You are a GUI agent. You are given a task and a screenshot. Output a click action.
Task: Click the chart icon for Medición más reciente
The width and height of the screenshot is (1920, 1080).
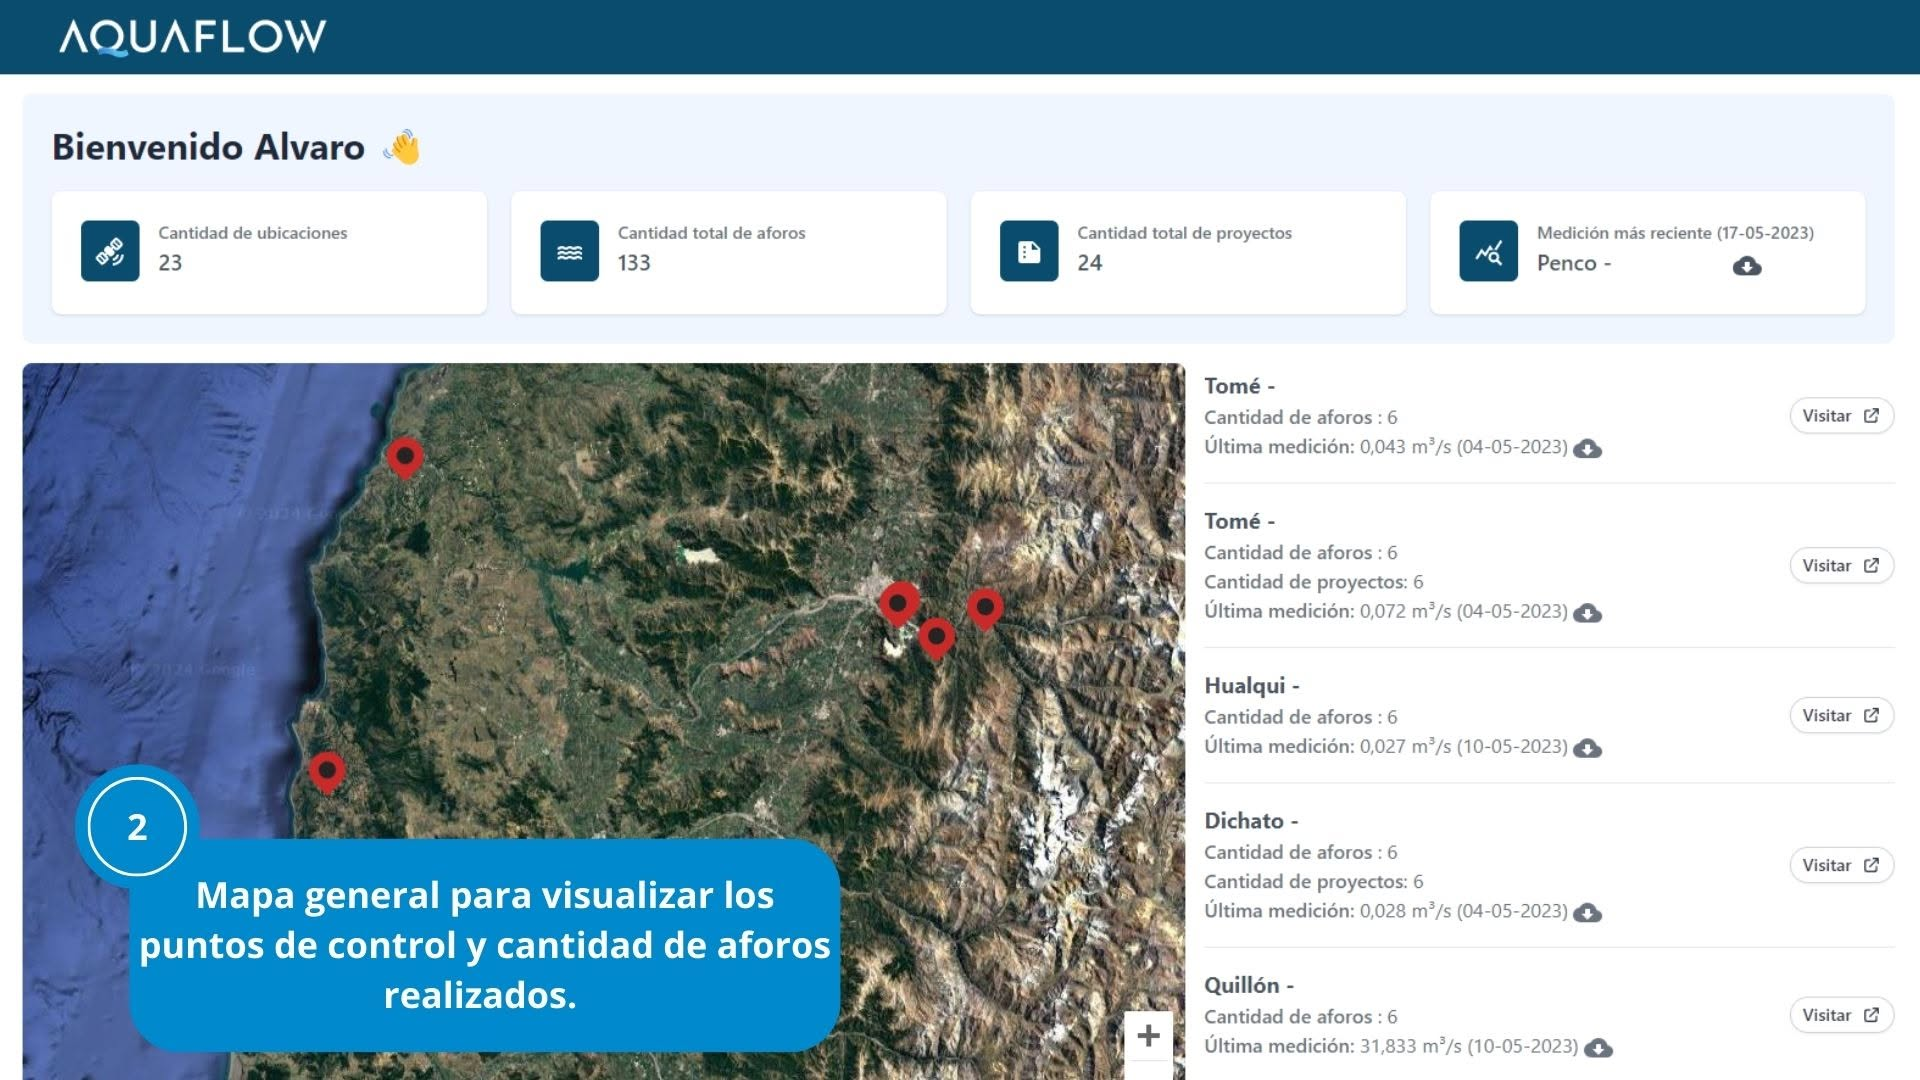pos(1488,251)
